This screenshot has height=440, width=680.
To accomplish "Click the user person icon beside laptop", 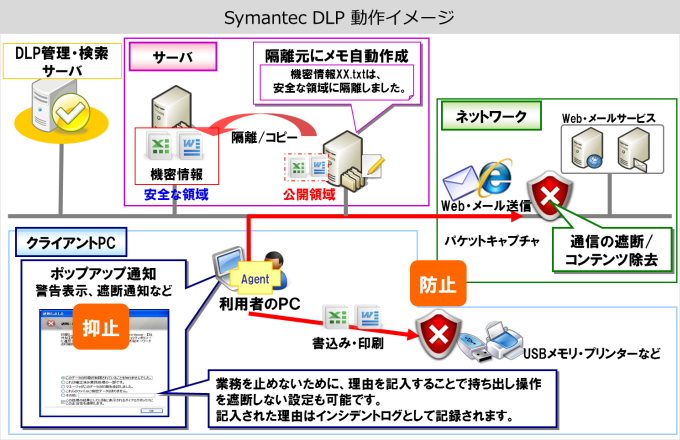I will click(x=276, y=268).
